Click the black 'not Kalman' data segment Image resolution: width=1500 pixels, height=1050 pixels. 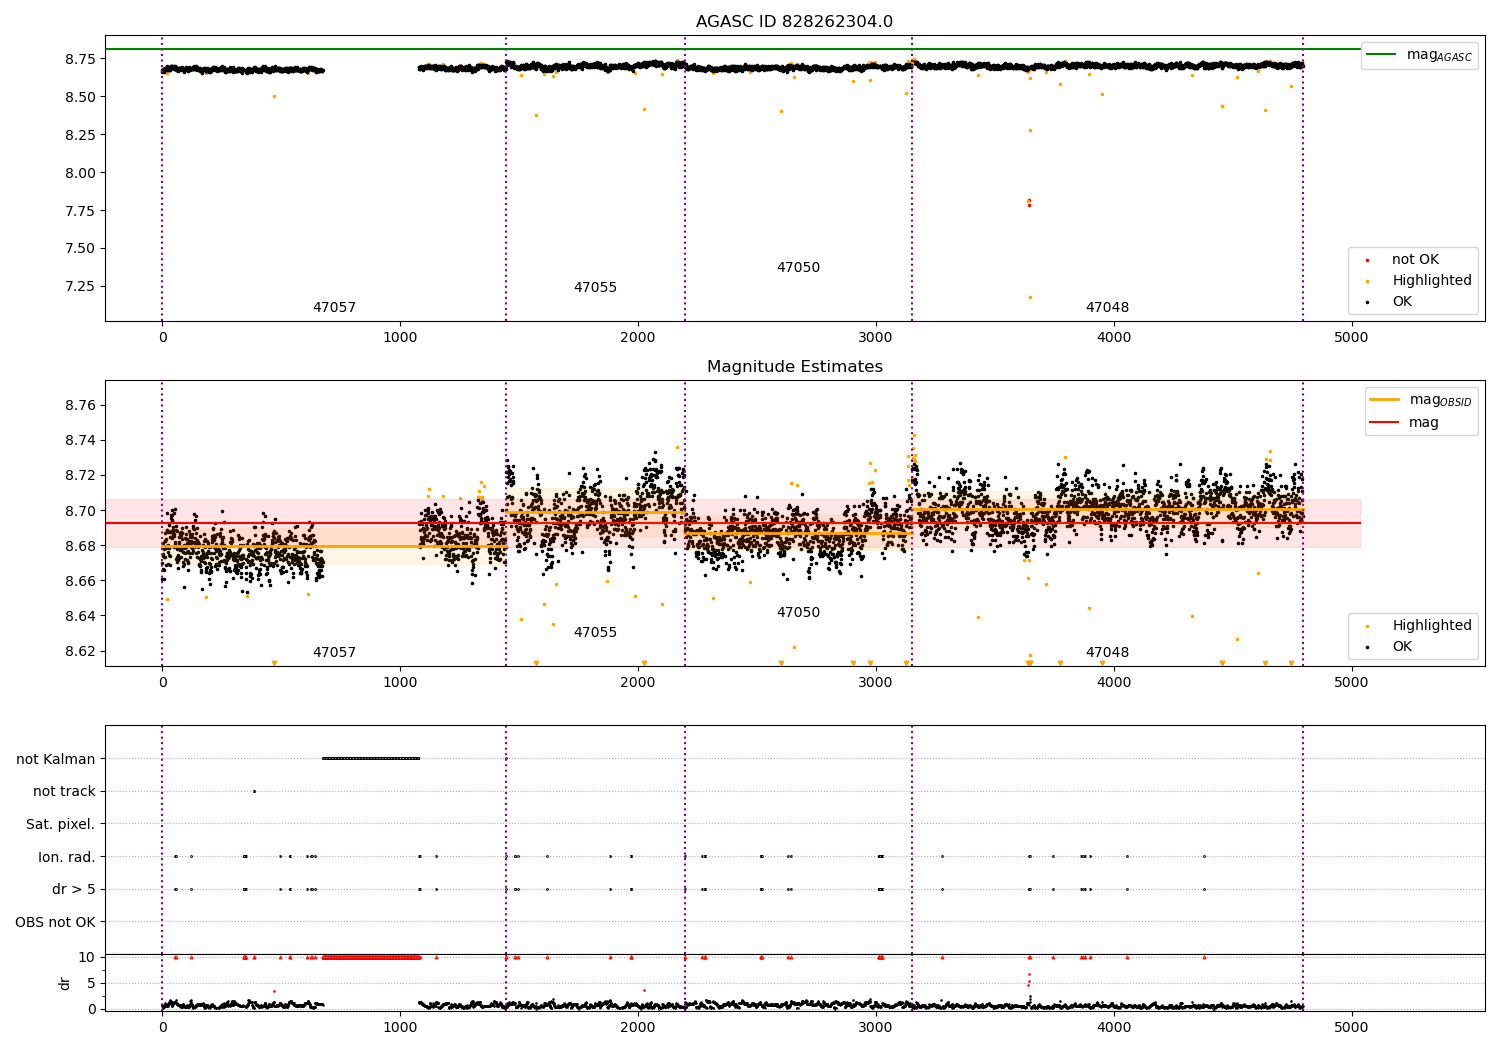(371, 758)
